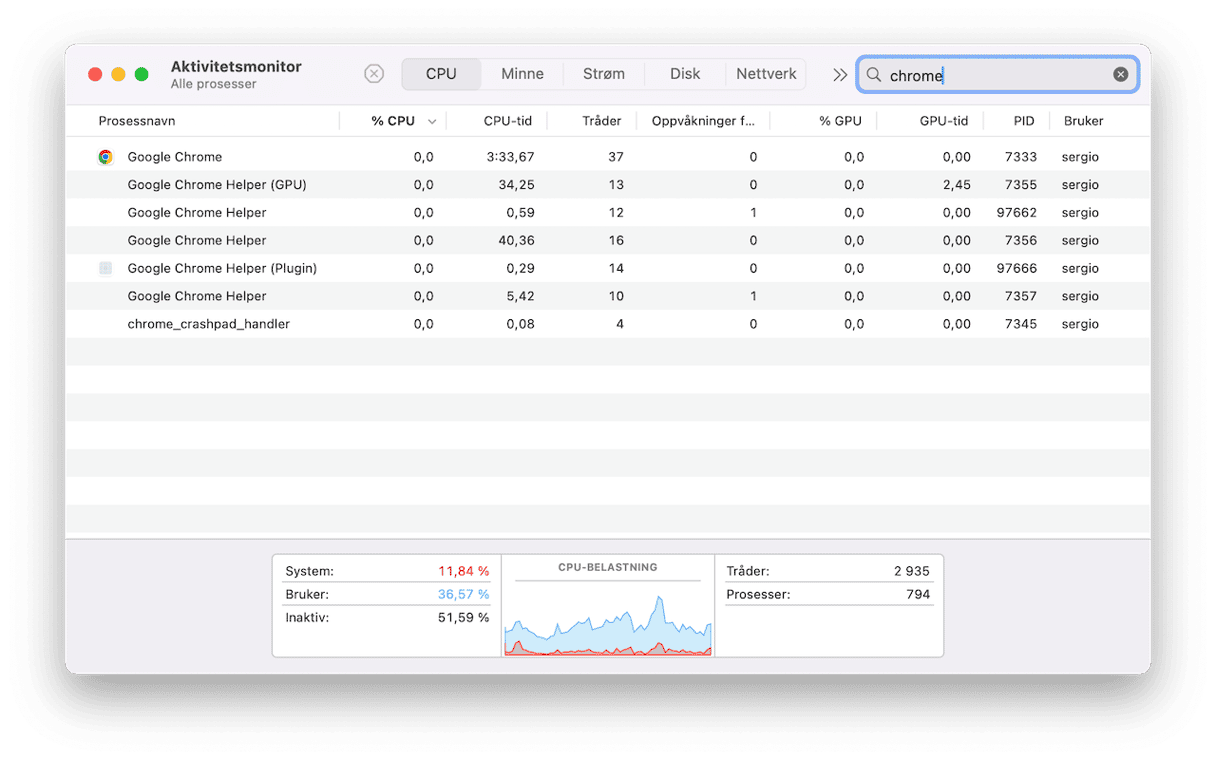Click PID value 97666

[1017, 269]
